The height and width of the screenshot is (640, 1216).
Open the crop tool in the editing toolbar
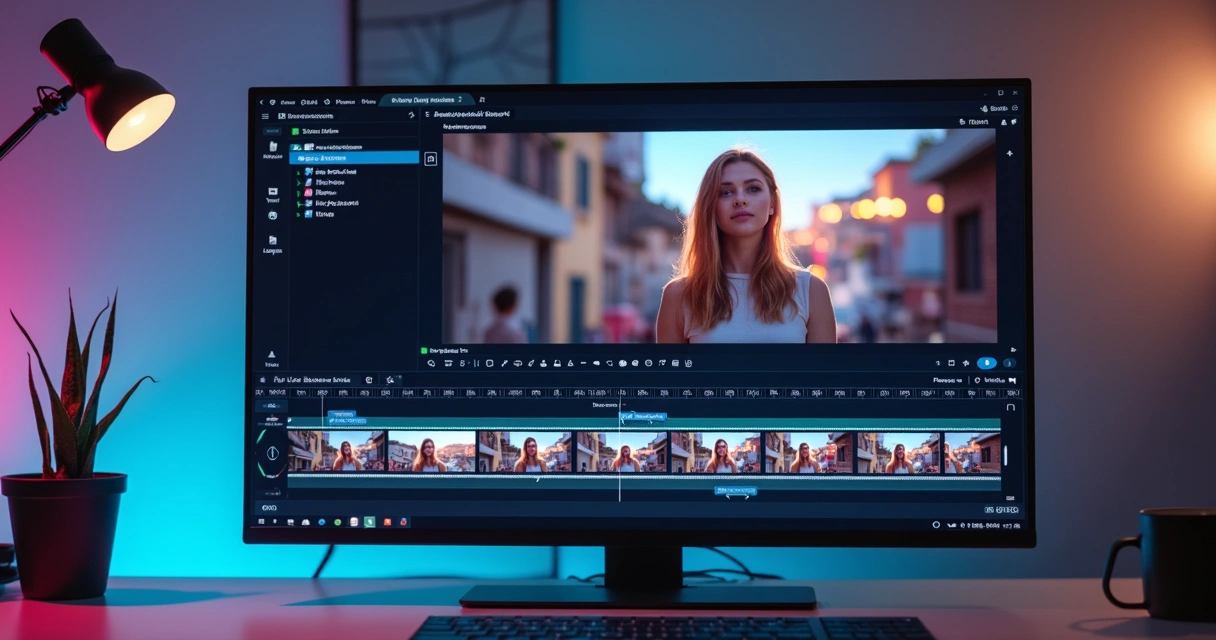pyautogui.click(x=489, y=363)
